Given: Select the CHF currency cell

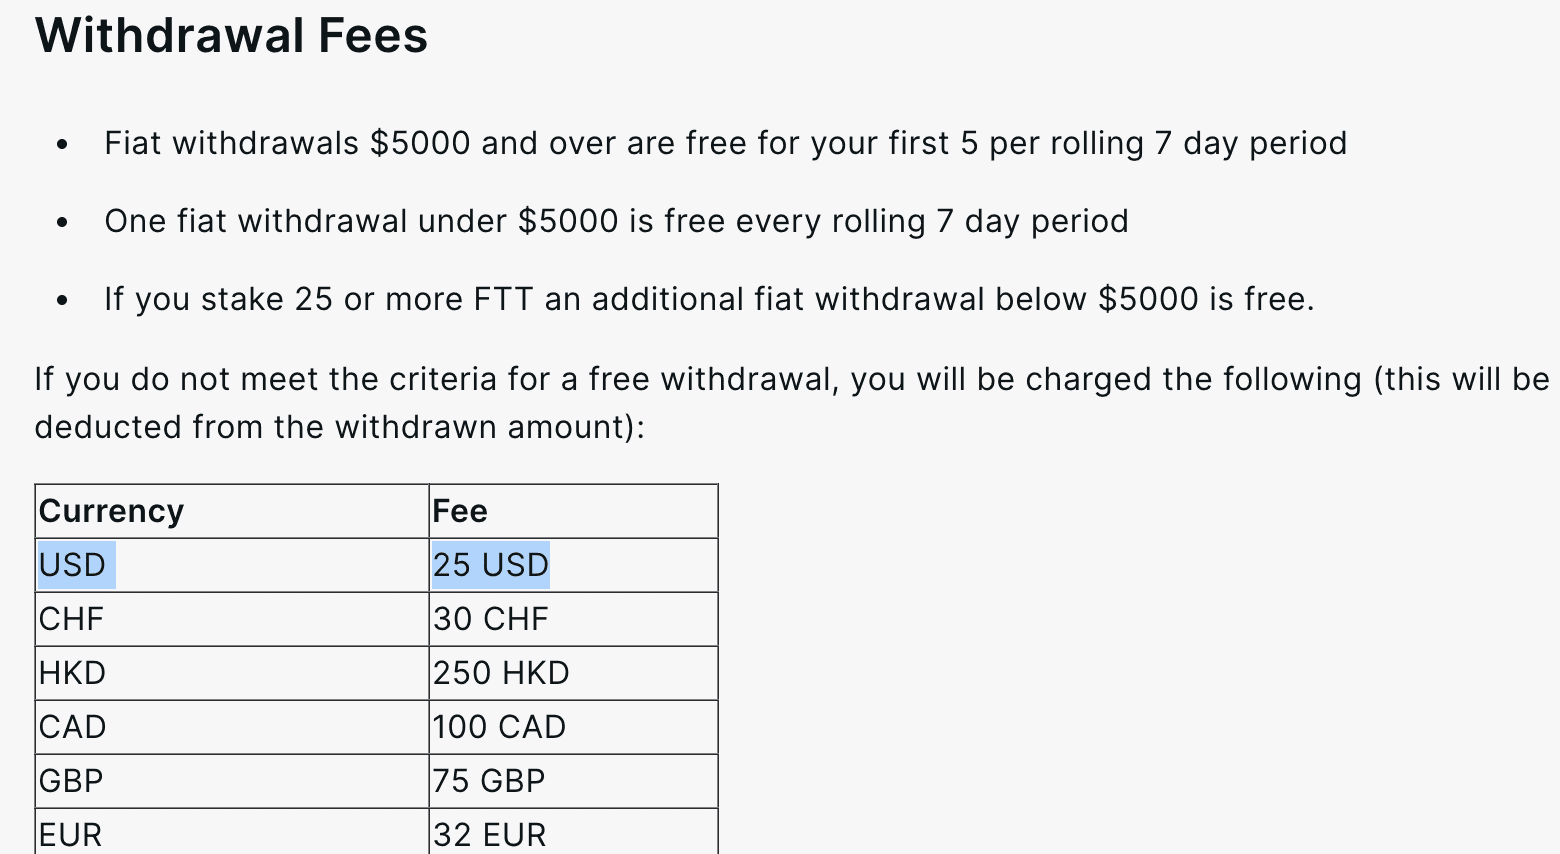Looking at the screenshot, I should pyautogui.click(x=232, y=619).
